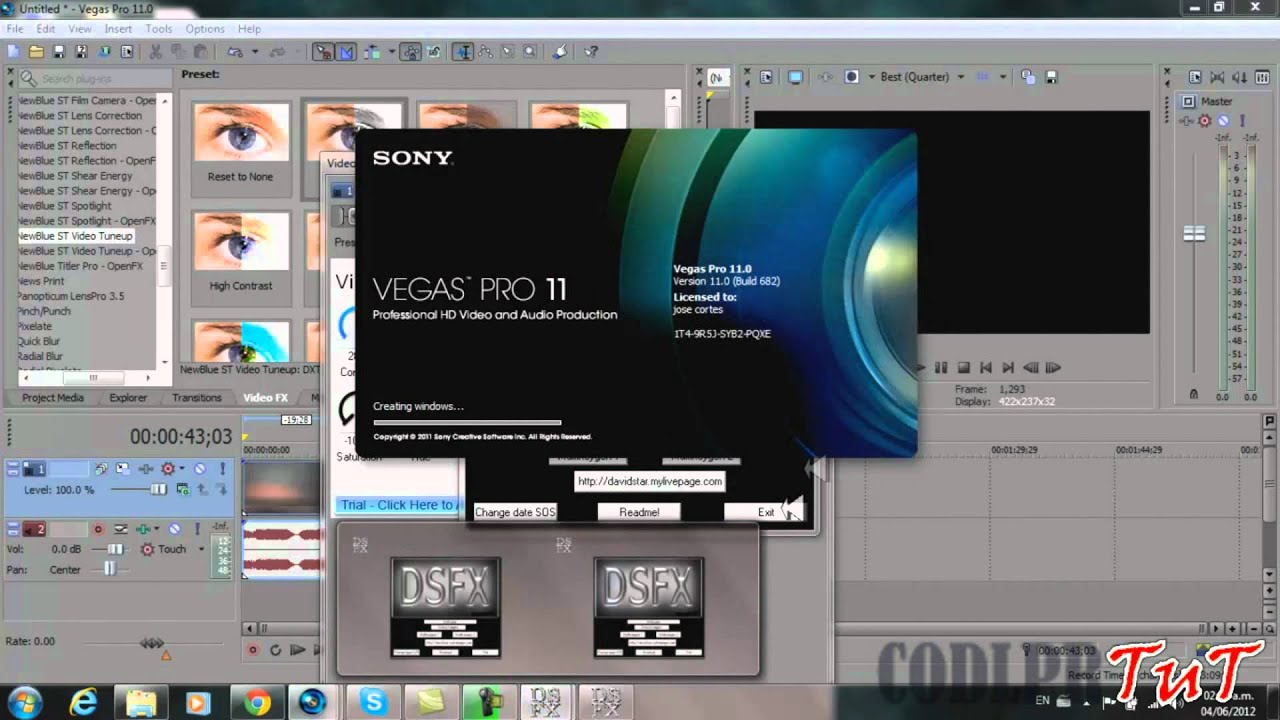This screenshot has width=1280, height=720.
Task: Select NewBlue ST Spotlight plug-in
Action: pos(65,206)
